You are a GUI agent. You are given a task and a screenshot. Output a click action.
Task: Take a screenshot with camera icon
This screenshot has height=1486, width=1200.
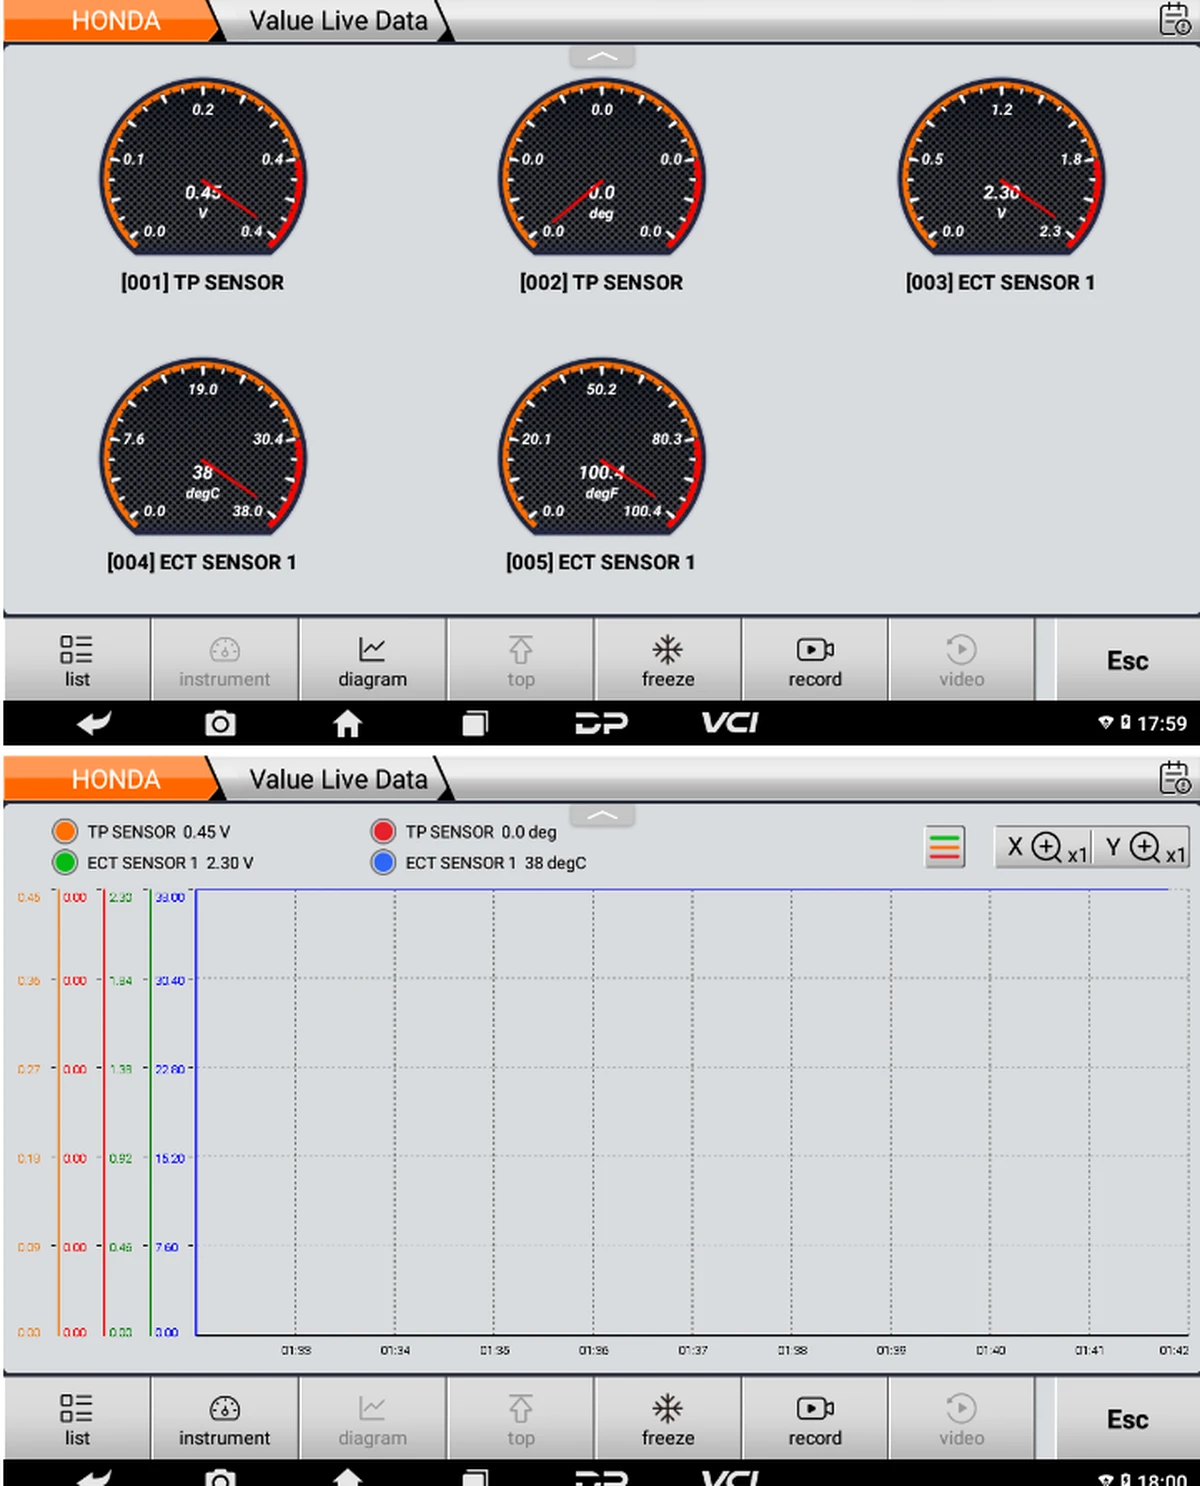(x=220, y=723)
